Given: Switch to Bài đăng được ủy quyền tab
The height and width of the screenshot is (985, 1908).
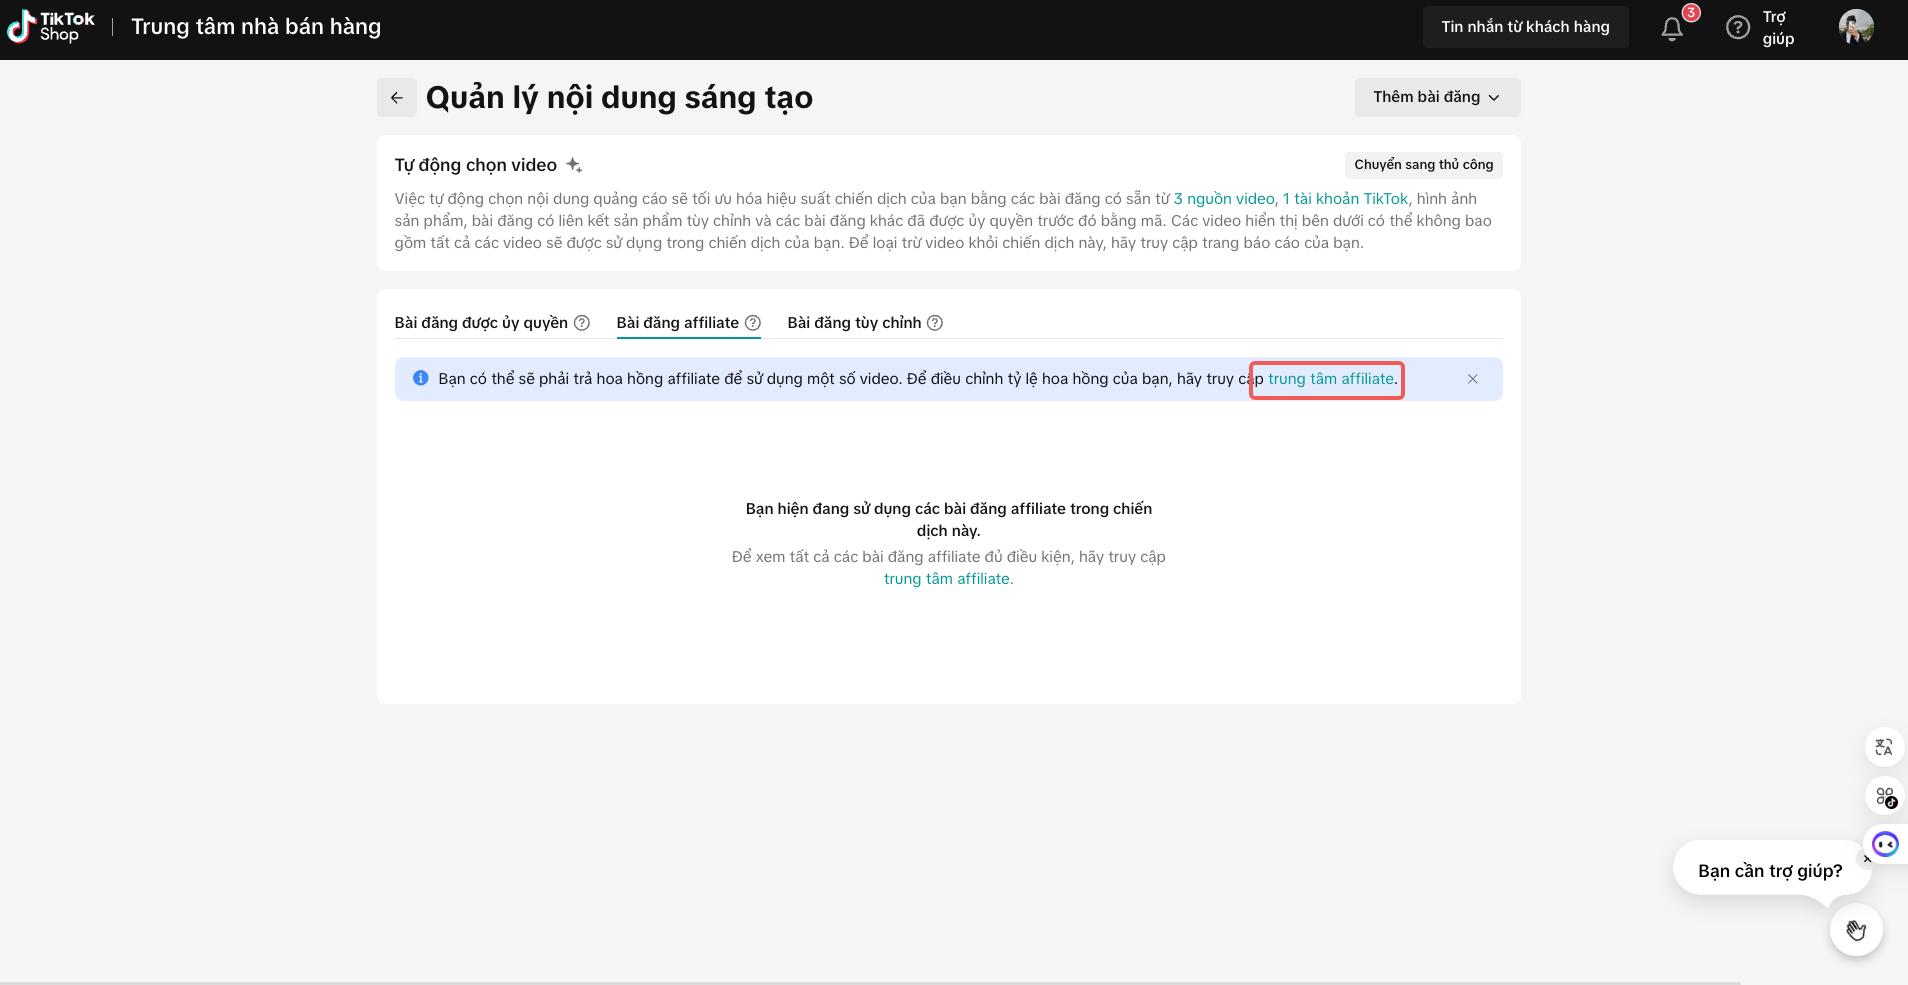Looking at the screenshot, I should pyautogui.click(x=481, y=323).
